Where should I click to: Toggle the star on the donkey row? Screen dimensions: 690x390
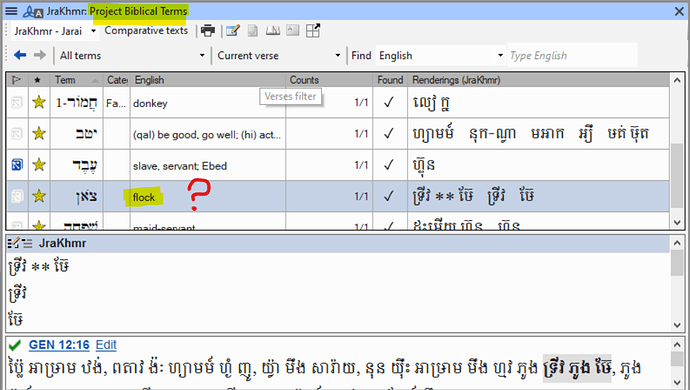click(39, 102)
